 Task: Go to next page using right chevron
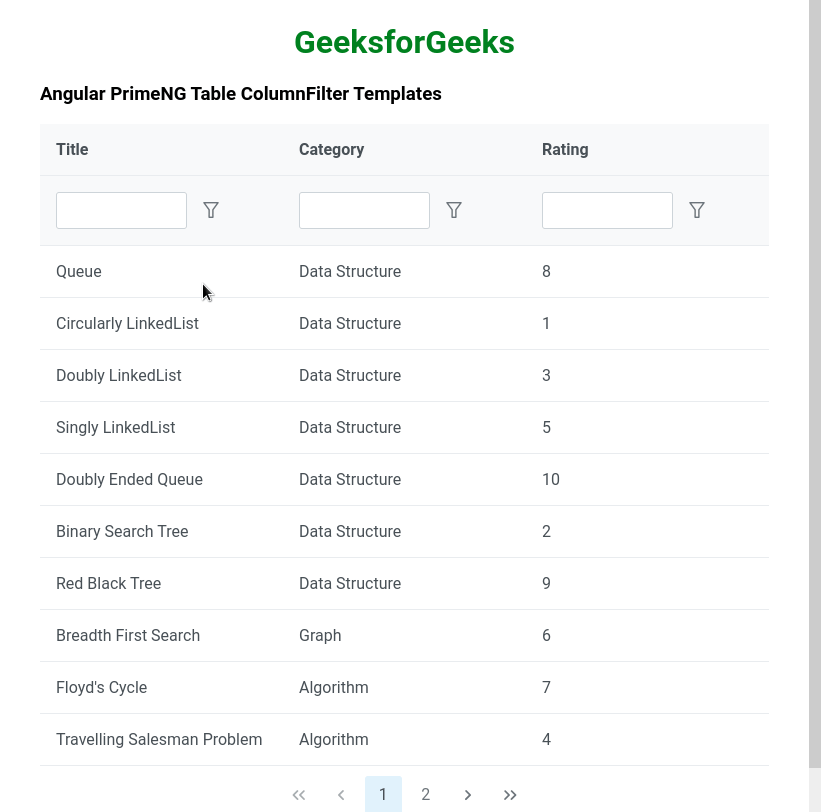468,795
